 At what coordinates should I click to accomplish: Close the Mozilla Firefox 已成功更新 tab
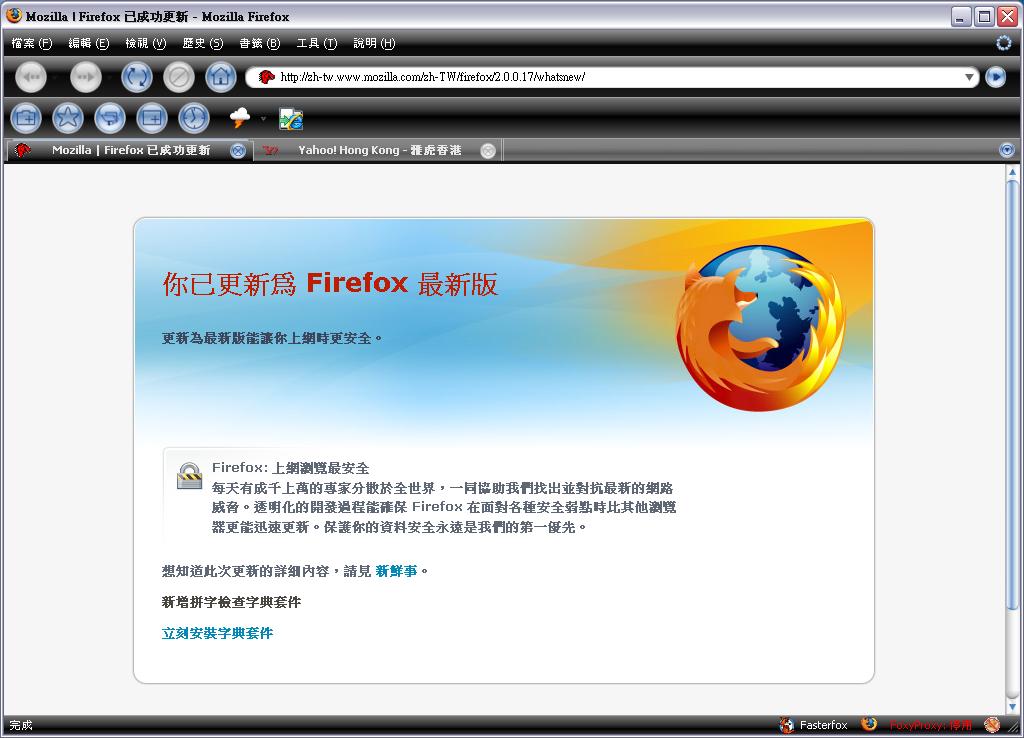[x=238, y=151]
